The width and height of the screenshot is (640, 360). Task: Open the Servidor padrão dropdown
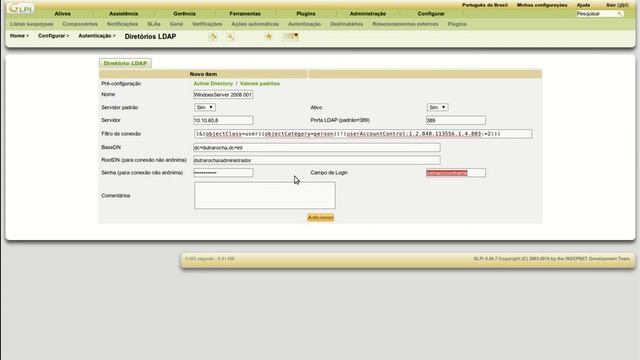pyautogui.click(x=205, y=107)
